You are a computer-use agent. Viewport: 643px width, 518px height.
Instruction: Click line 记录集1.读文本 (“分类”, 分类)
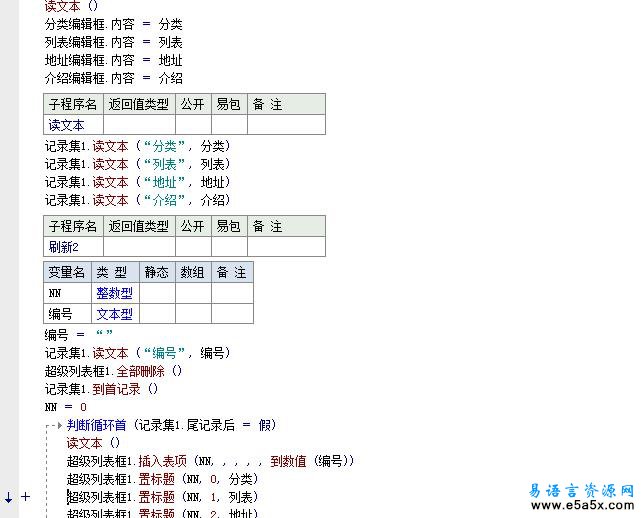coord(137,146)
